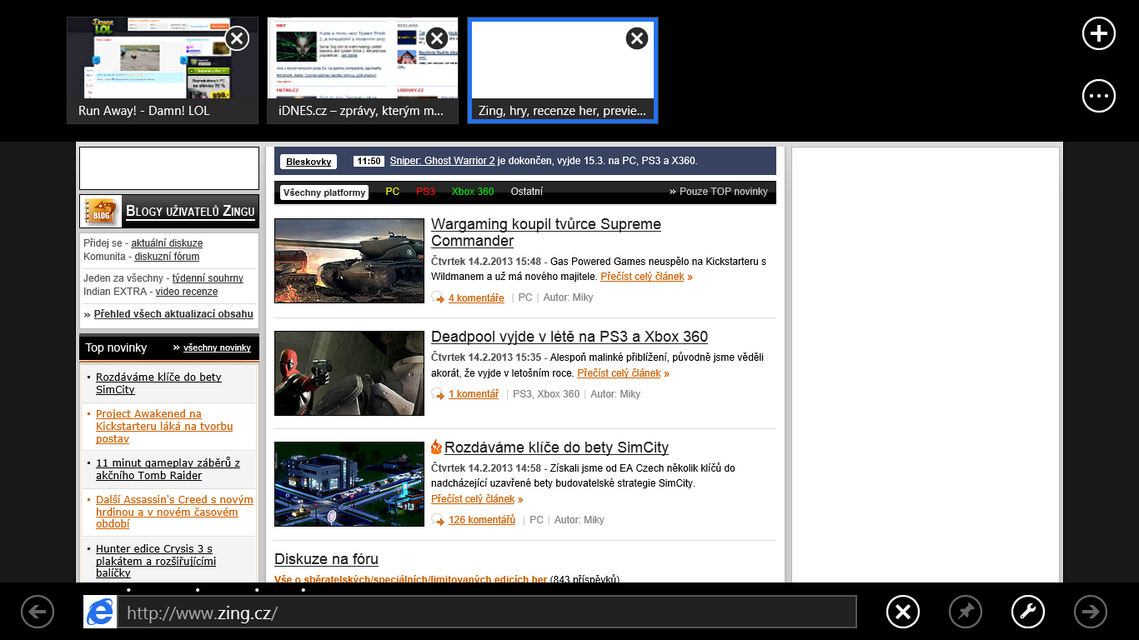The width and height of the screenshot is (1139, 640).
Task: Open a new tab with the plus icon
Action: click(x=1098, y=33)
